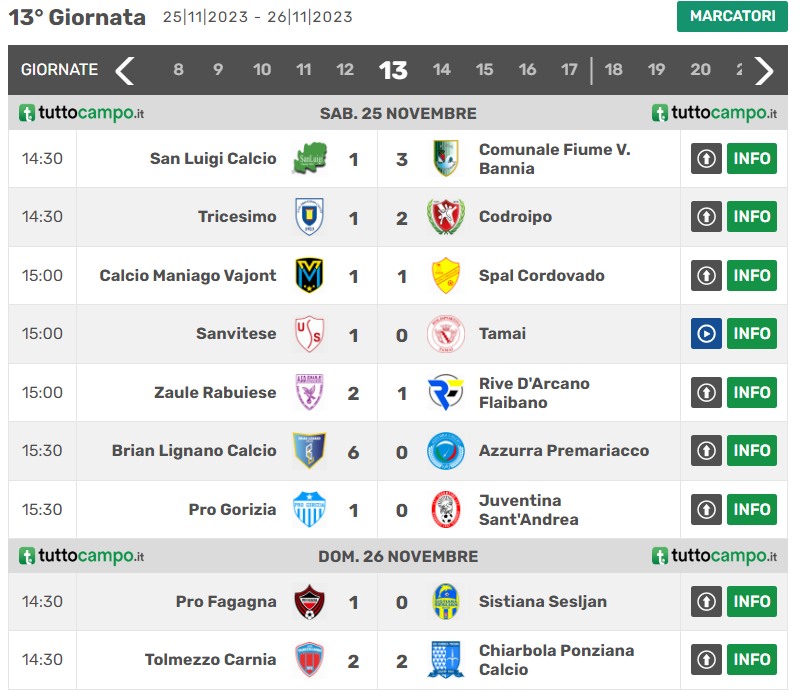803x696 pixels.
Task: Click the tuttocampo.it logo beside SAB. 25 NOVEMBRE
Action: tap(82, 113)
